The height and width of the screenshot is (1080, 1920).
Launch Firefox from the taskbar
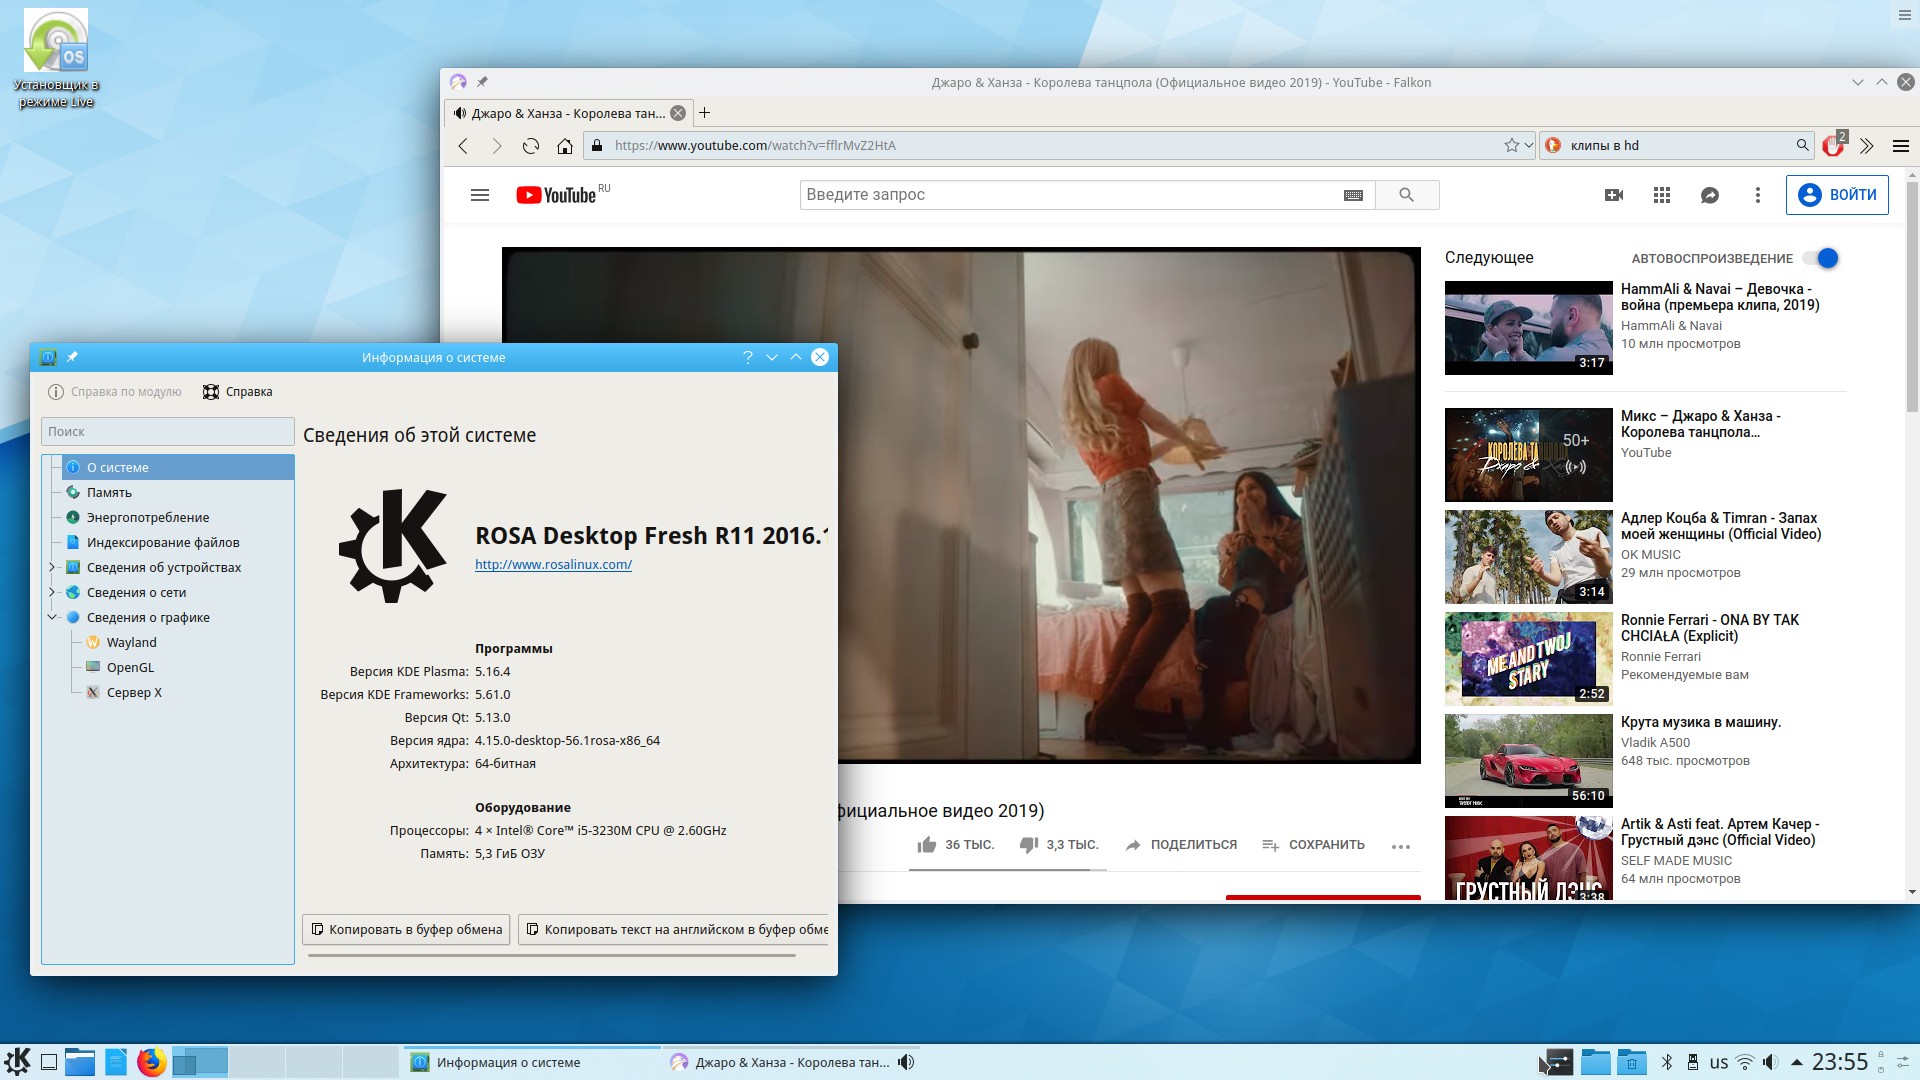click(x=152, y=1062)
